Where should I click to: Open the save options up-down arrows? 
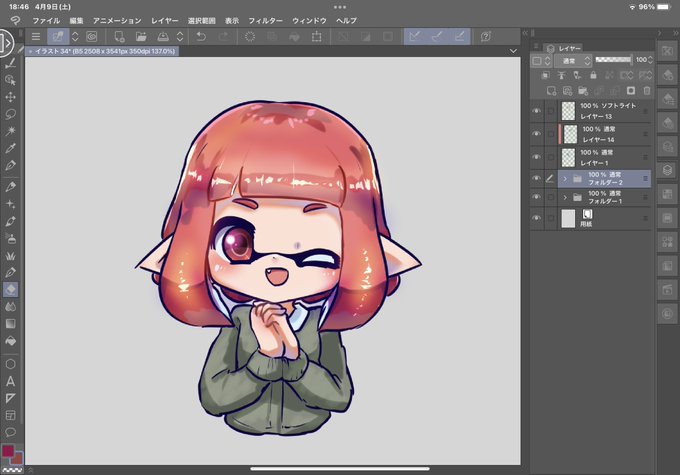[x=180, y=37]
